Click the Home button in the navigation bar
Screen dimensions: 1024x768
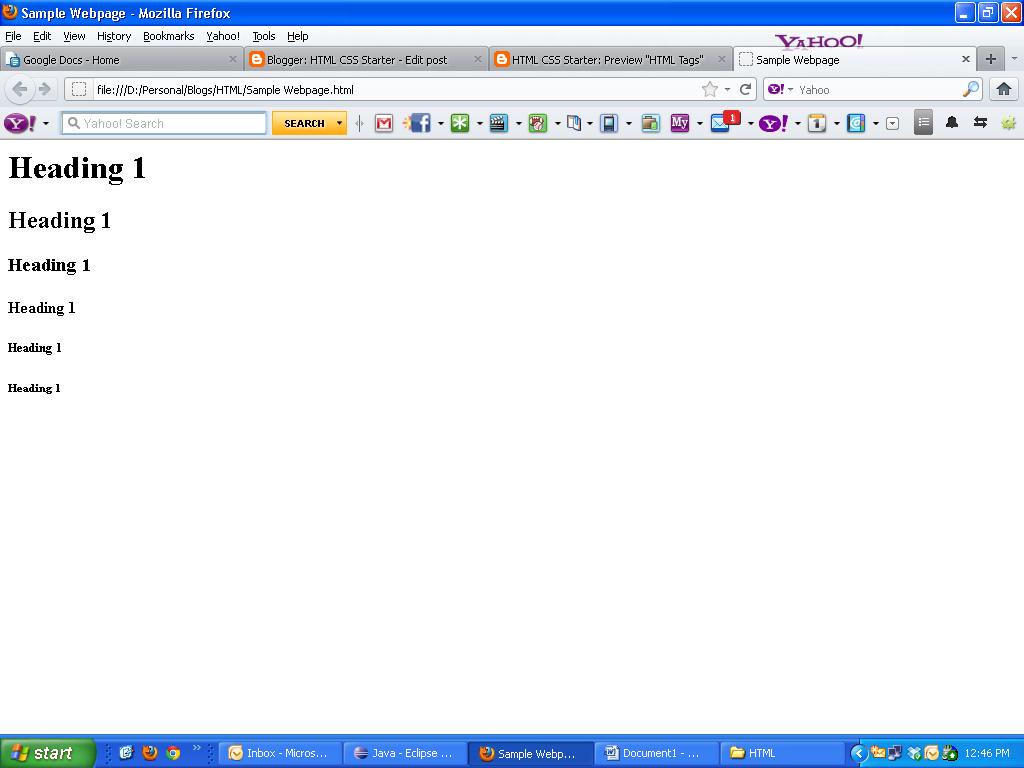point(1004,89)
